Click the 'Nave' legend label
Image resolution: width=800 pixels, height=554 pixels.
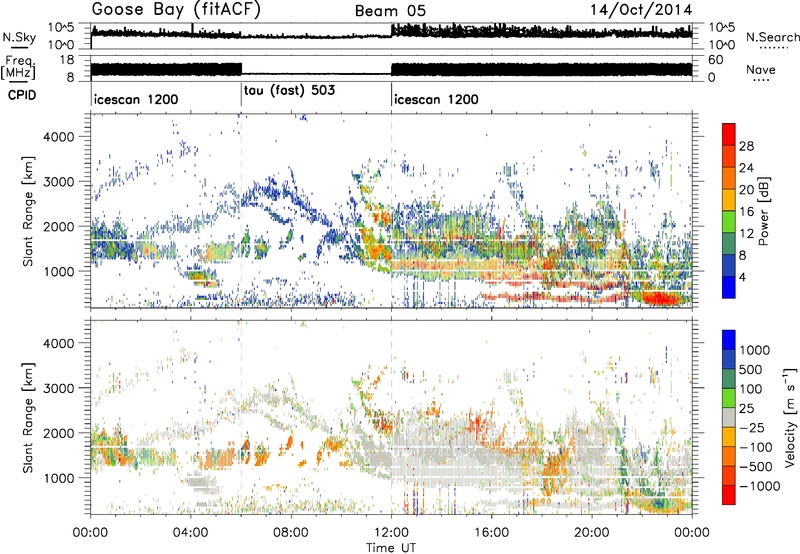pyautogui.click(x=761, y=69)
